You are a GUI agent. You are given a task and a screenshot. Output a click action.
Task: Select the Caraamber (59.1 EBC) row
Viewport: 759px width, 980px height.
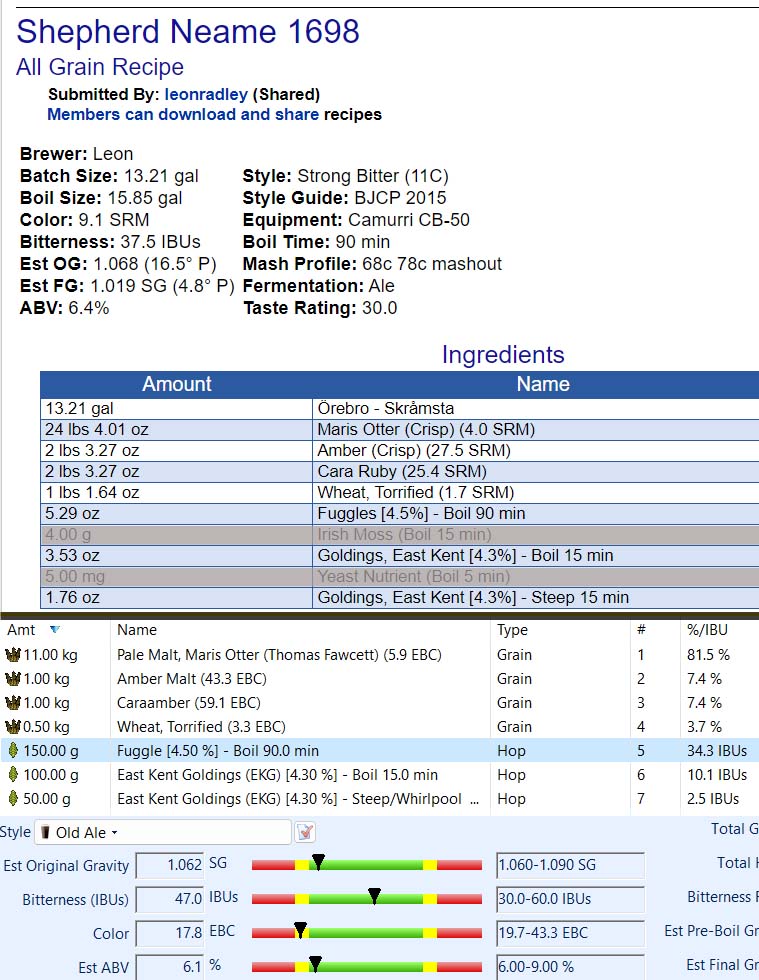(380, 702)
